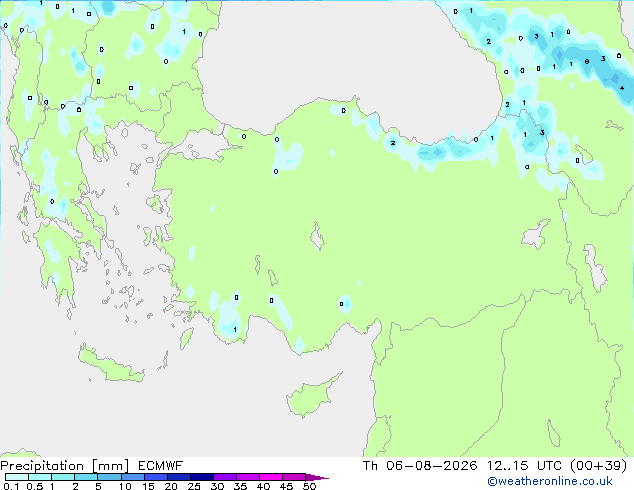Select the 5–10 mm legend swatch
Image resolution: width=634 pixels, height=490 pixels.
pyautogui.click(x=110, y=477)
